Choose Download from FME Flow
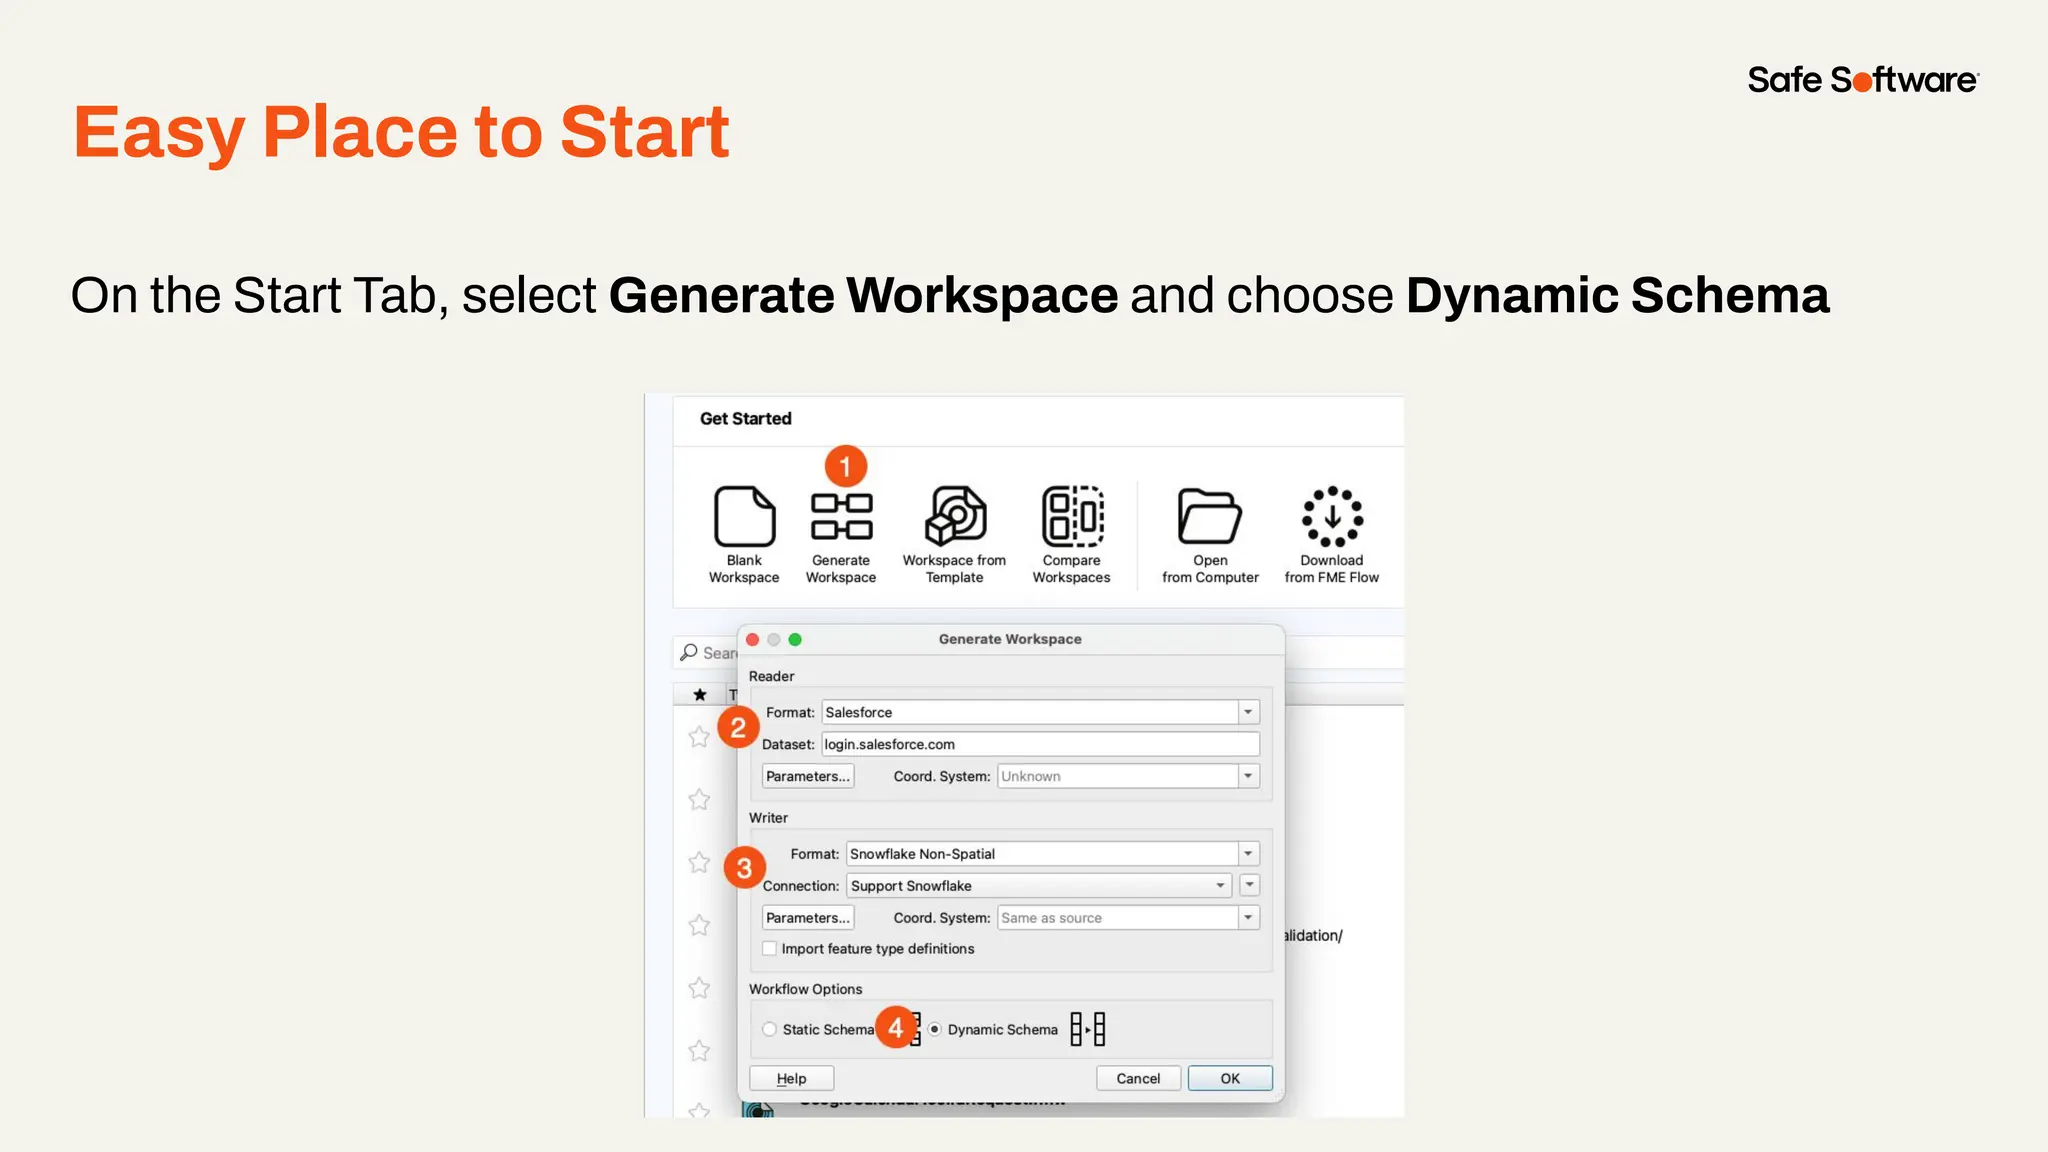This screenshot has width=2048, height=1152. pos(1331,534)
